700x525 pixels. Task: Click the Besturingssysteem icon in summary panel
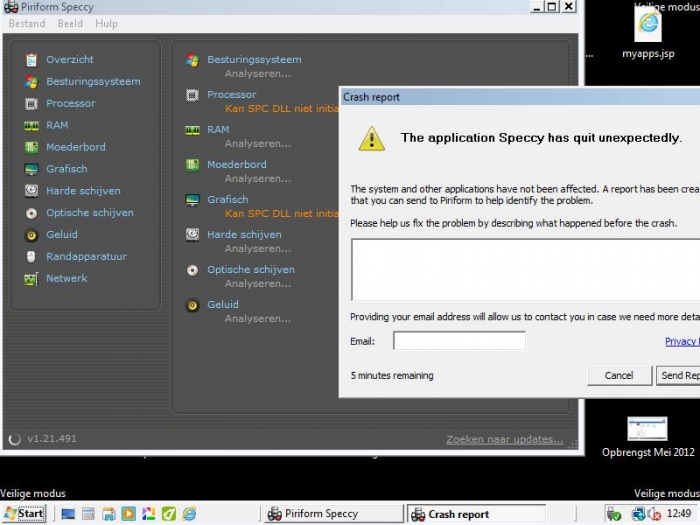click(x=192, y=60)
